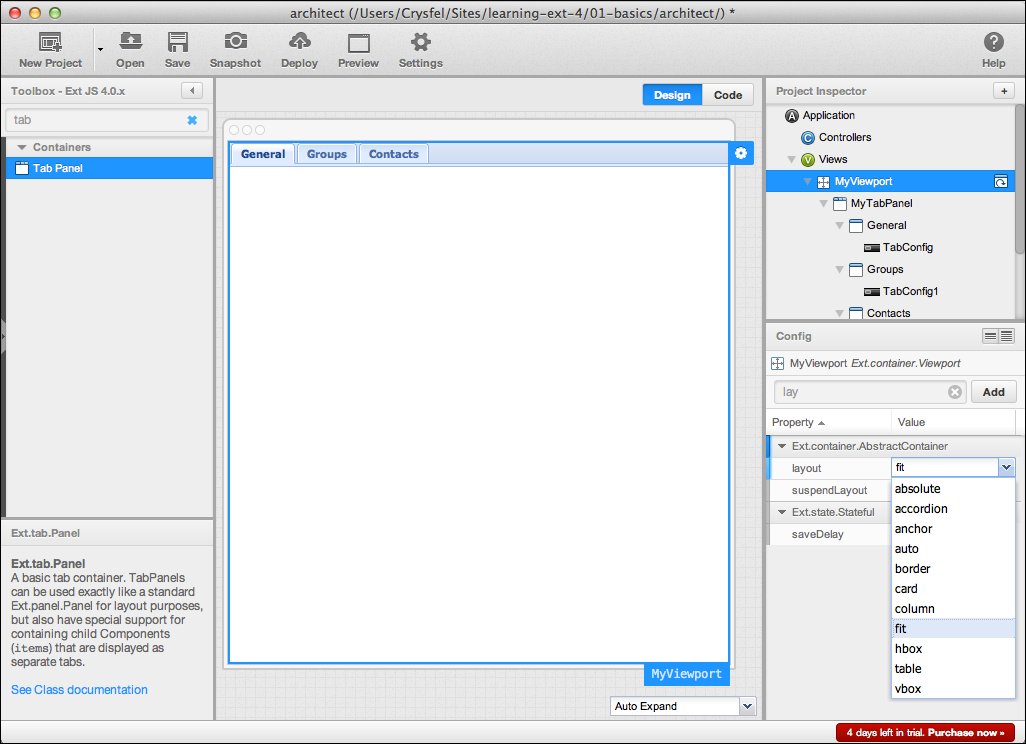Clear the toolbox filter with the blue X
The height and width of the screenshot is (744, 1026).
point(192,120)
